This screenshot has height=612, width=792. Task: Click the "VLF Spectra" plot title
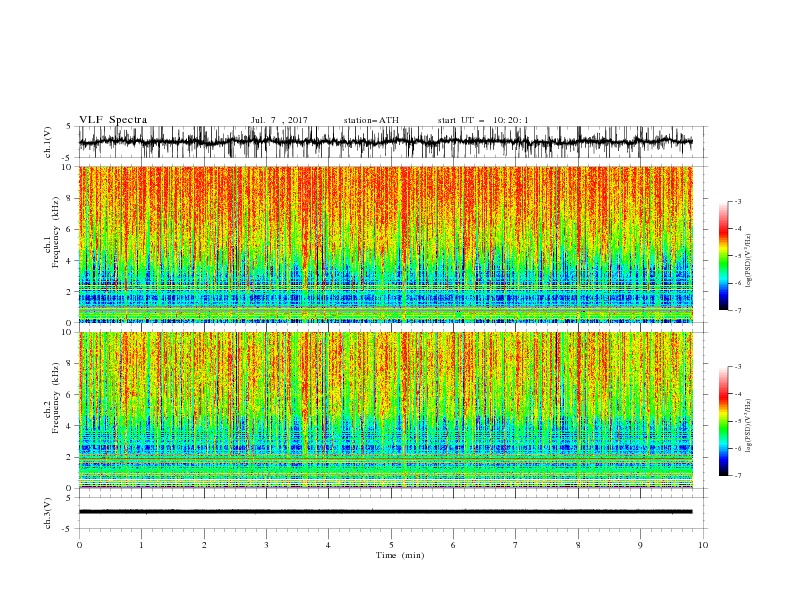tap(113, 120)
